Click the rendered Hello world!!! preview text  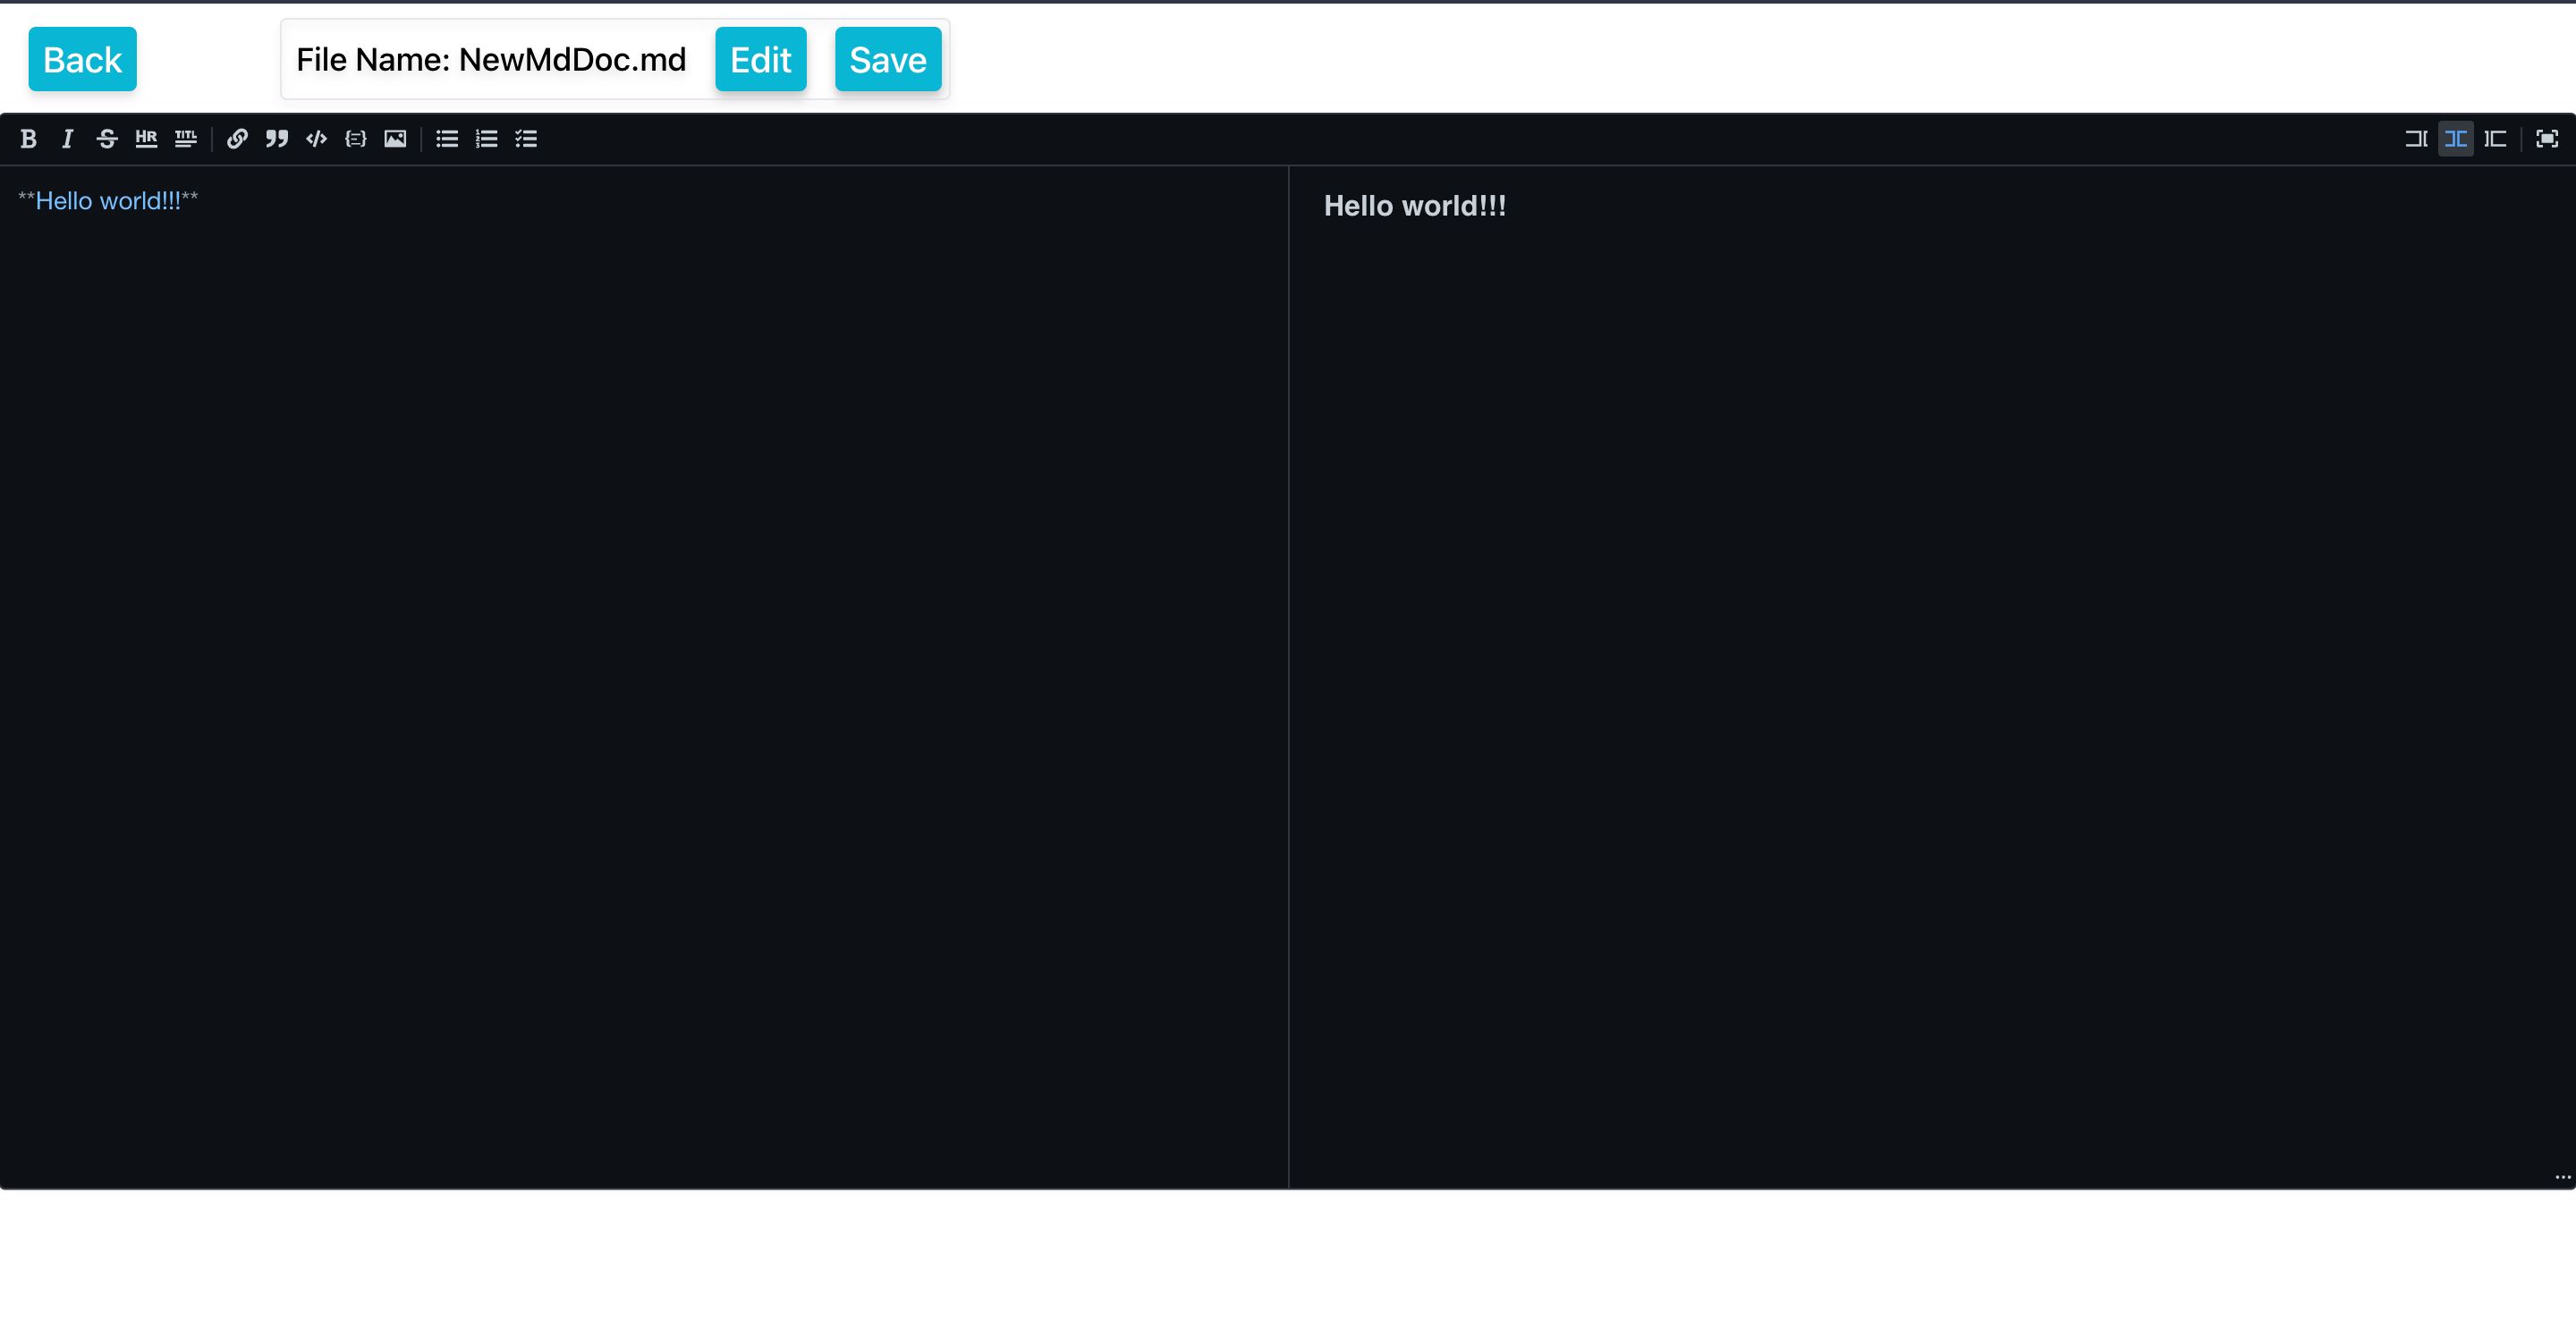click(x=1415, y=206)
